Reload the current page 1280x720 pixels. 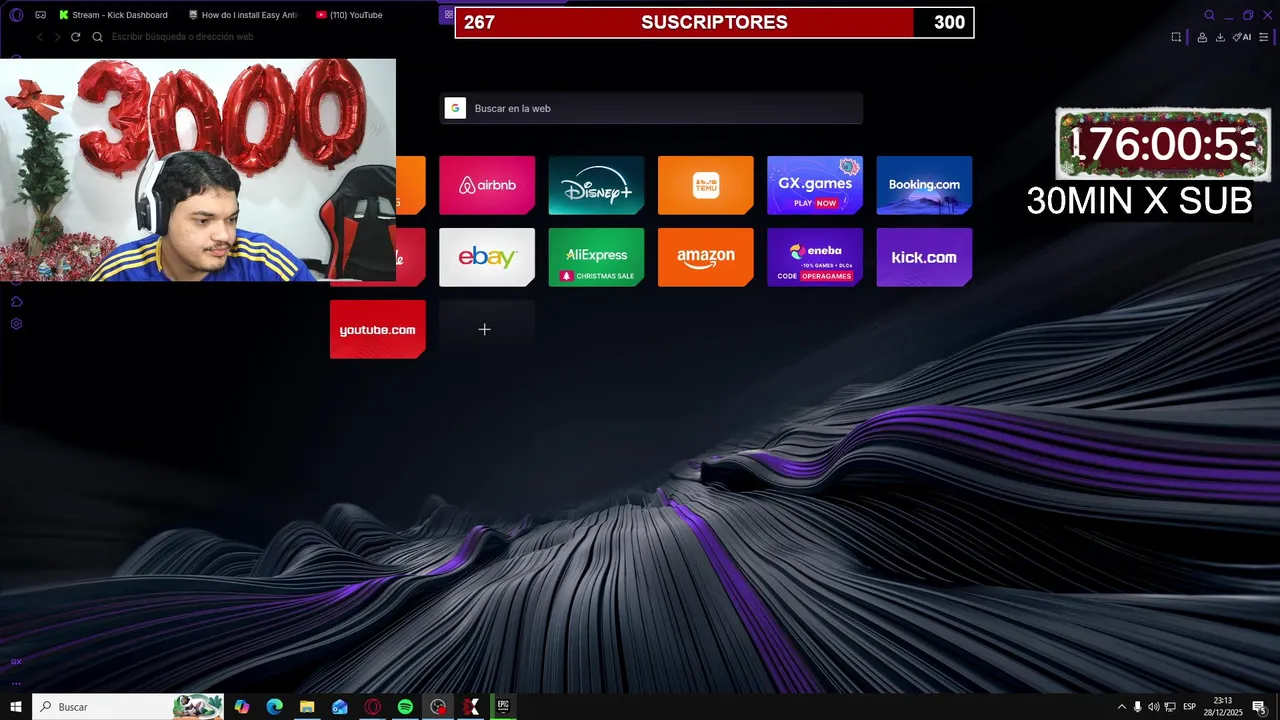pos(75,37)
